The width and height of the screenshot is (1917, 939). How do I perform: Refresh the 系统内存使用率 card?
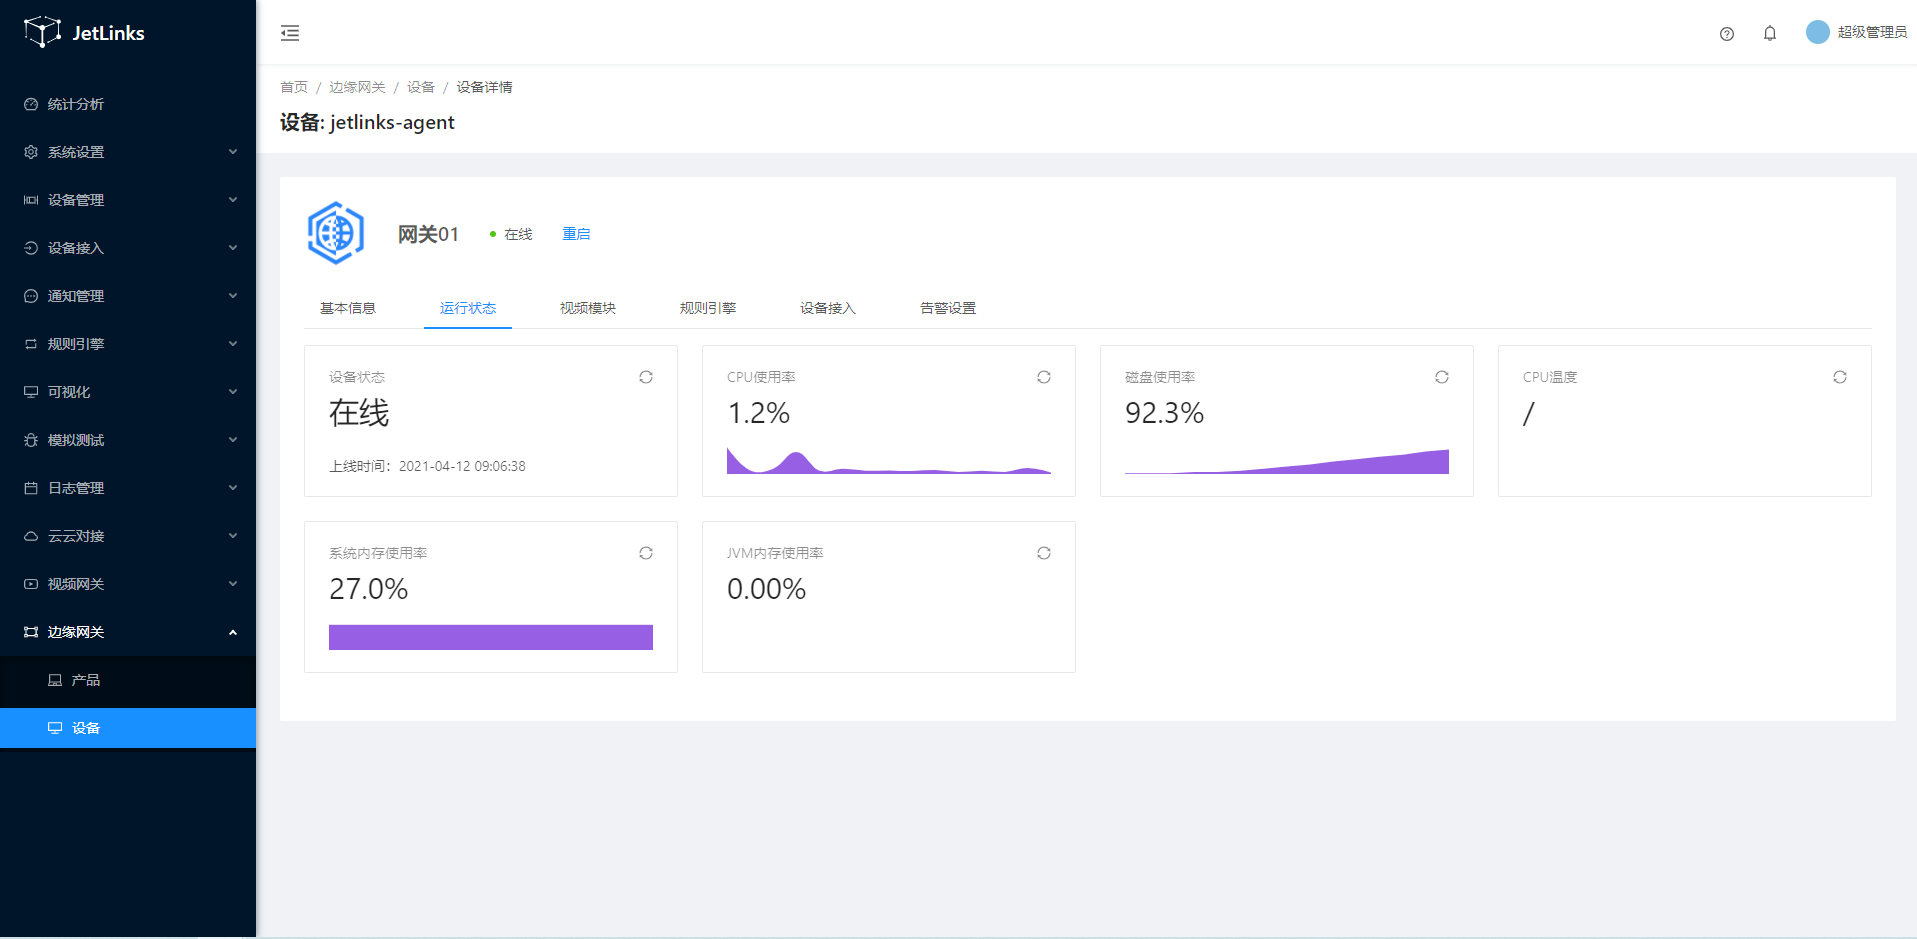(645, 553)
